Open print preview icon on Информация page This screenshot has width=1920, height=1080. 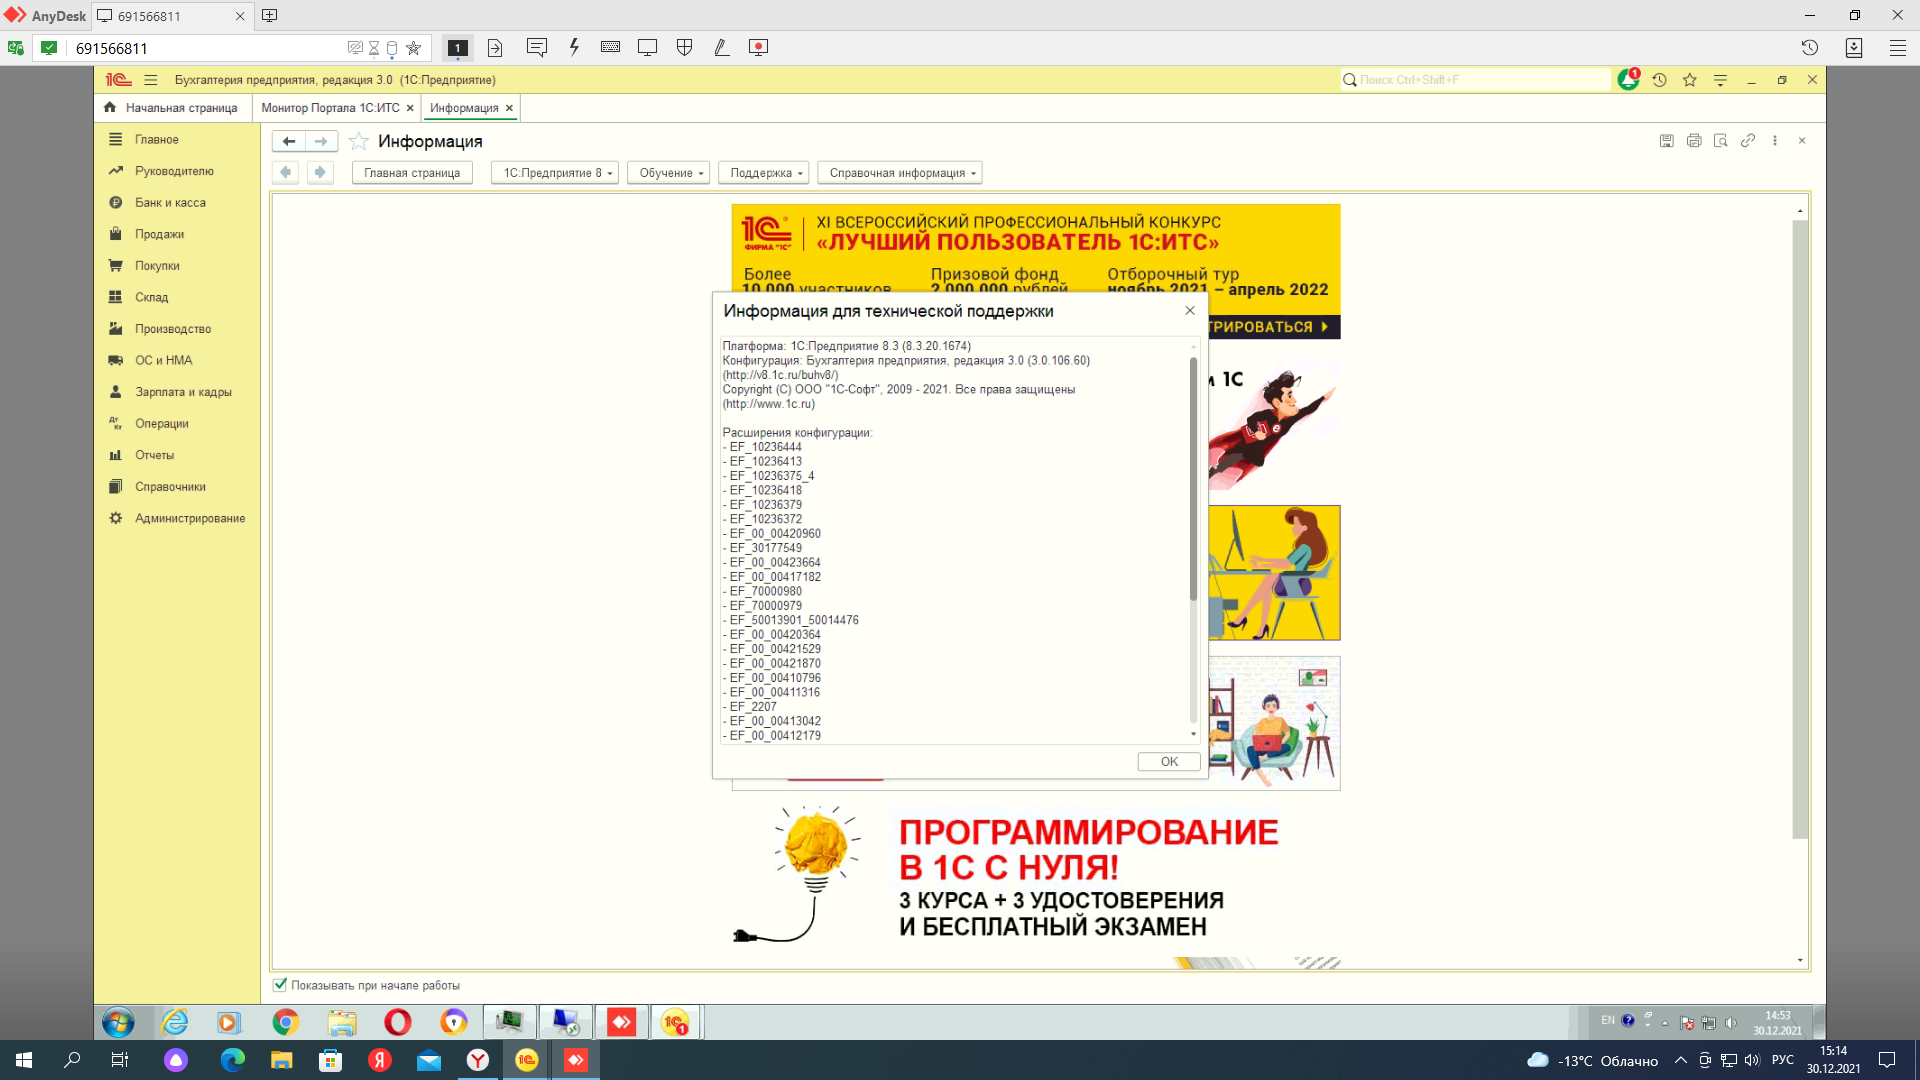coord(1721,141)
